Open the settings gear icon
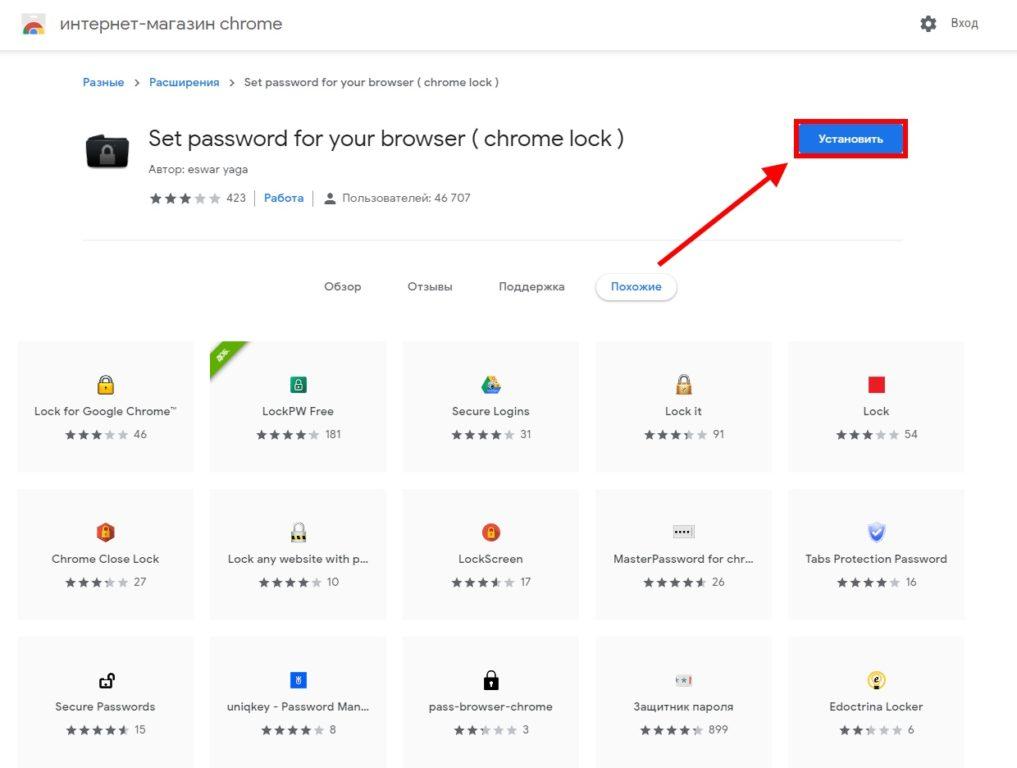 (928, 21)
